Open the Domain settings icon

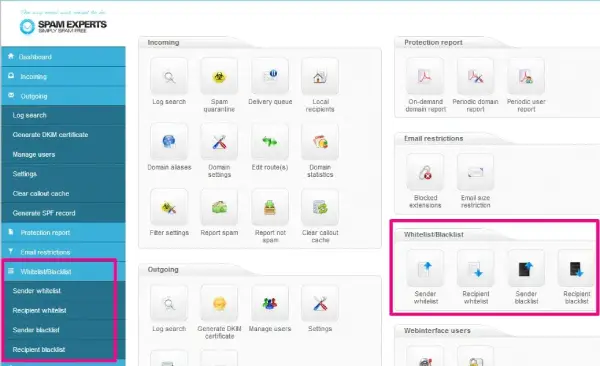(x=219, y=142)
